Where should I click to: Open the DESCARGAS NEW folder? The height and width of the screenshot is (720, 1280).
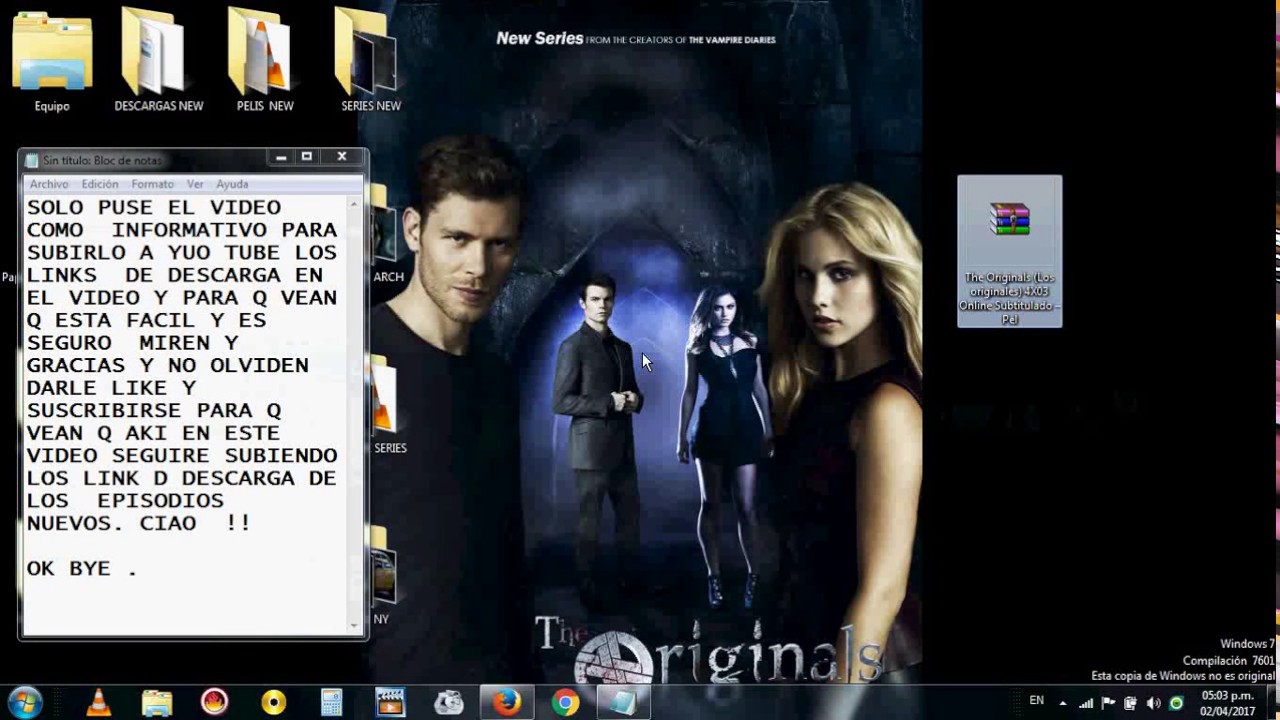point(158,58)
